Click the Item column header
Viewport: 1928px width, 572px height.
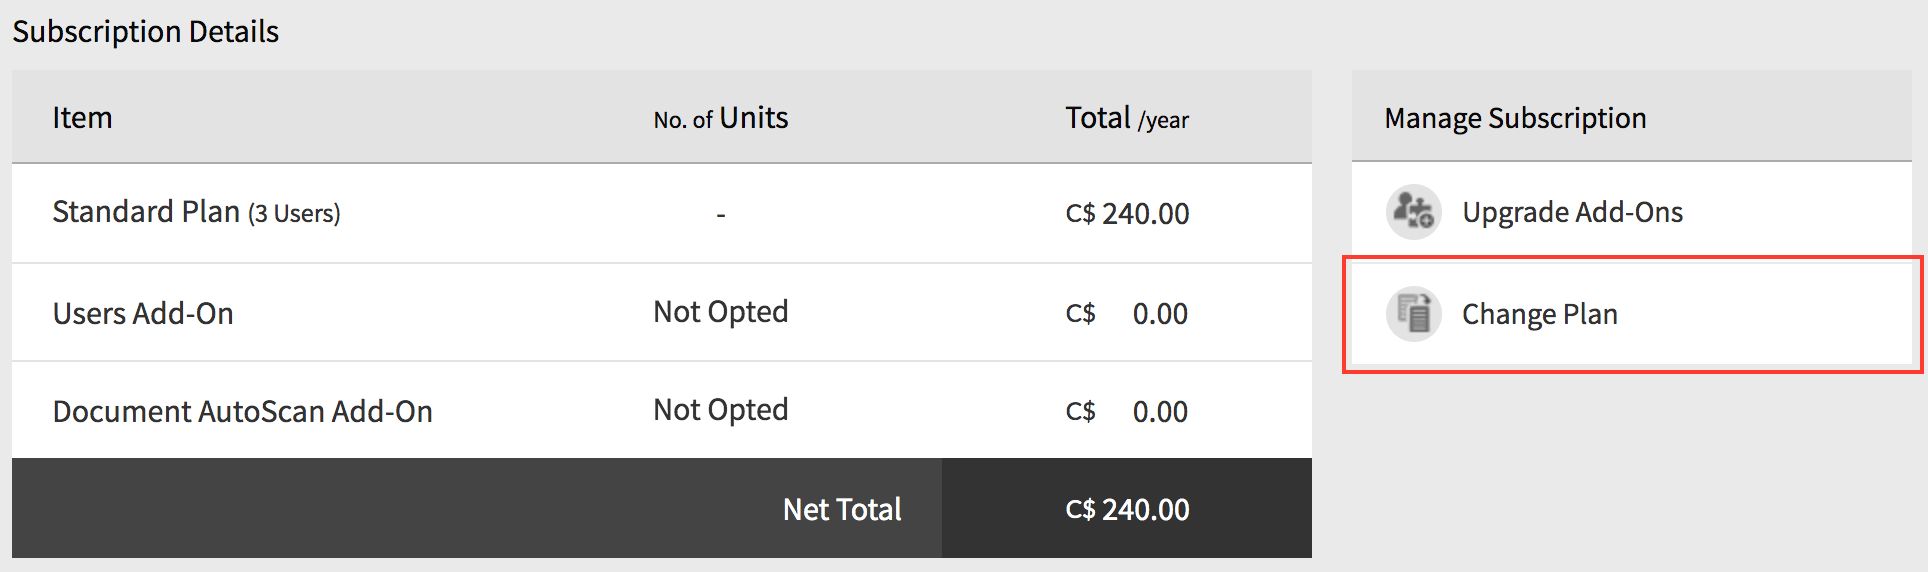(82, 118)
